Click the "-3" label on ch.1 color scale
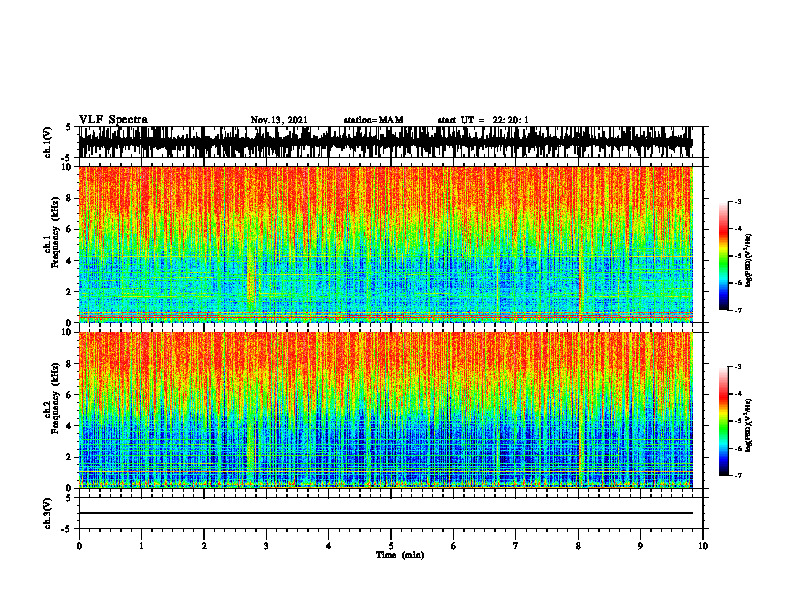Viewport: 792px width, 612px height. (x=737, y=202)
